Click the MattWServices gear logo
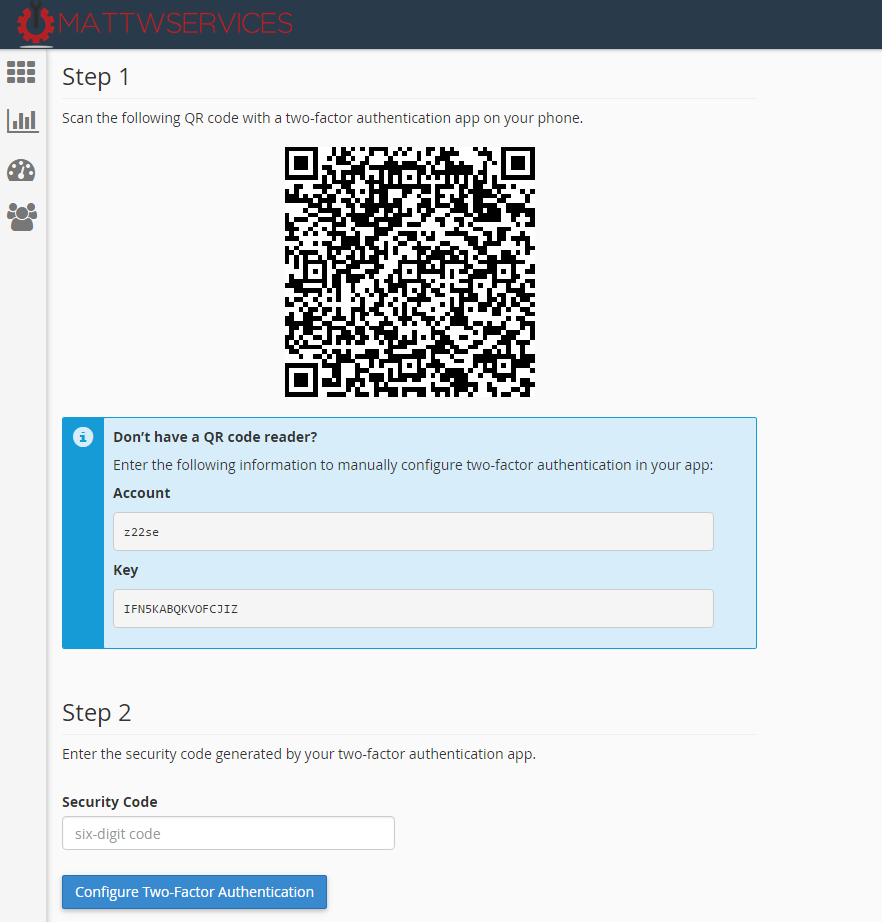882x922 pixels. [35, 24]
